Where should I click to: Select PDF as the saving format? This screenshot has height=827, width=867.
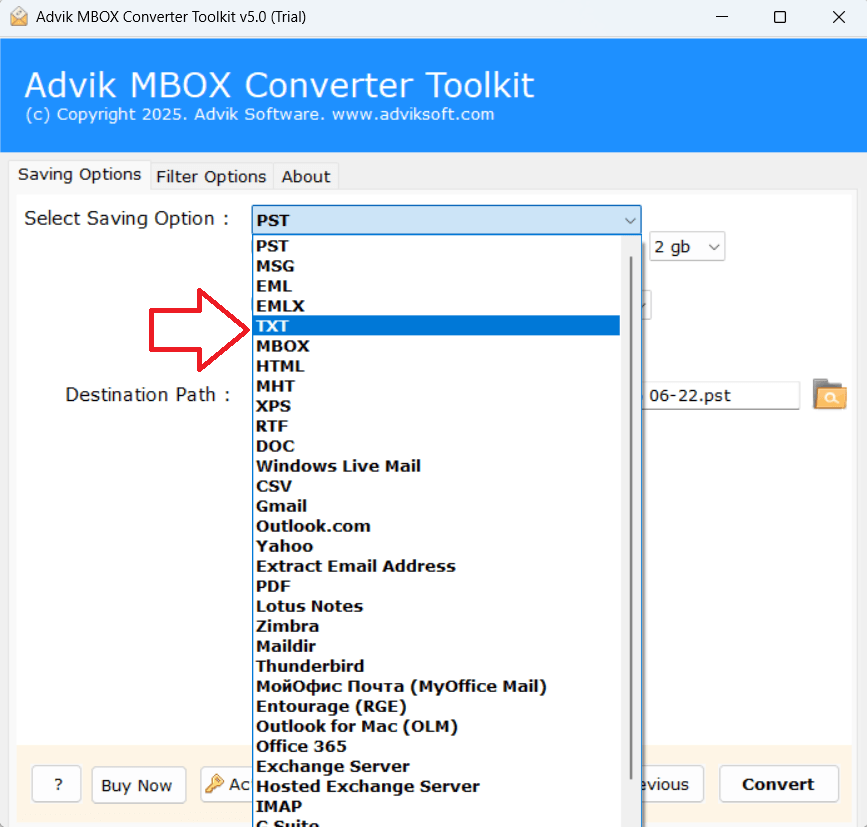pyautogui.click(x=436, y=586)
